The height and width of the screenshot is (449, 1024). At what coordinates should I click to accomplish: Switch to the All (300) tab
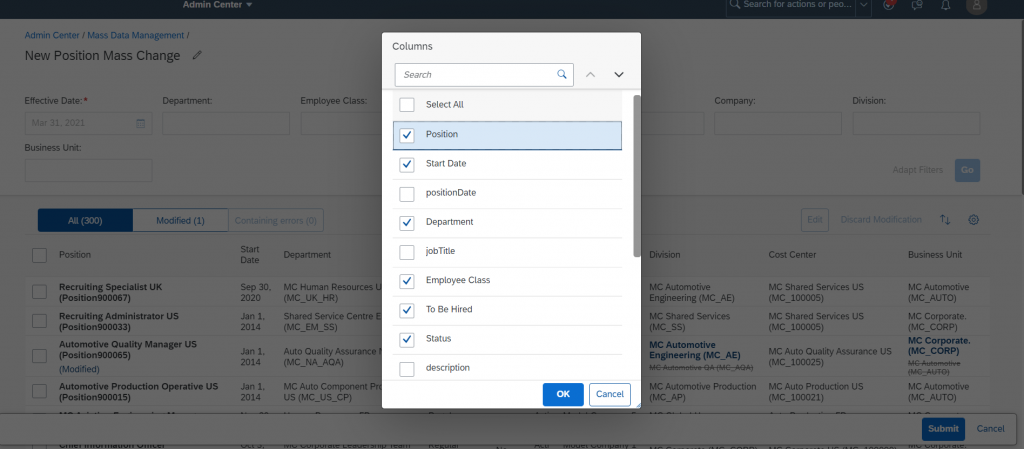(85, 221)
